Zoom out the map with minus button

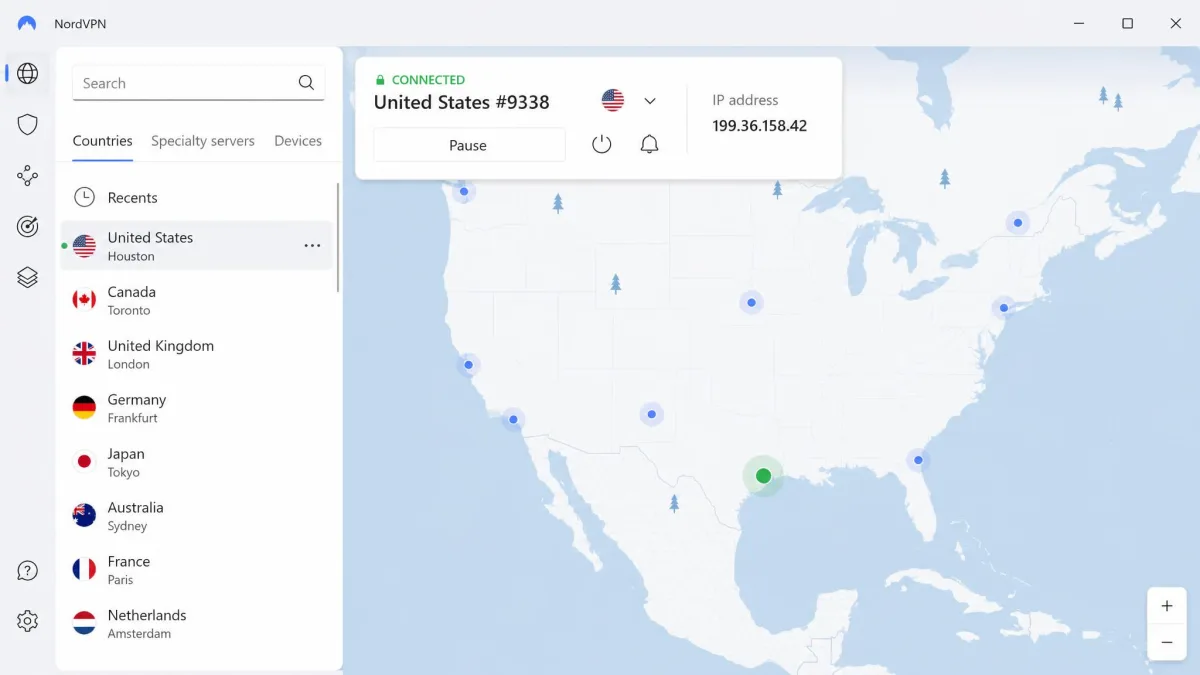click(1167, 642)
